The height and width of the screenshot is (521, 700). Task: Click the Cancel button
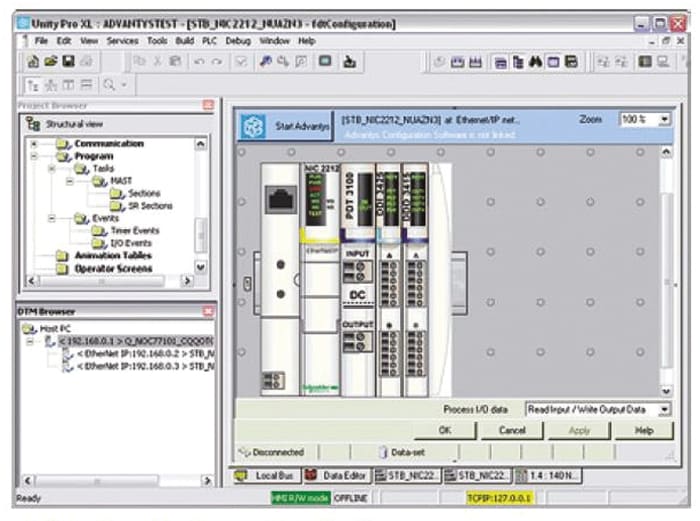[512, 430]
